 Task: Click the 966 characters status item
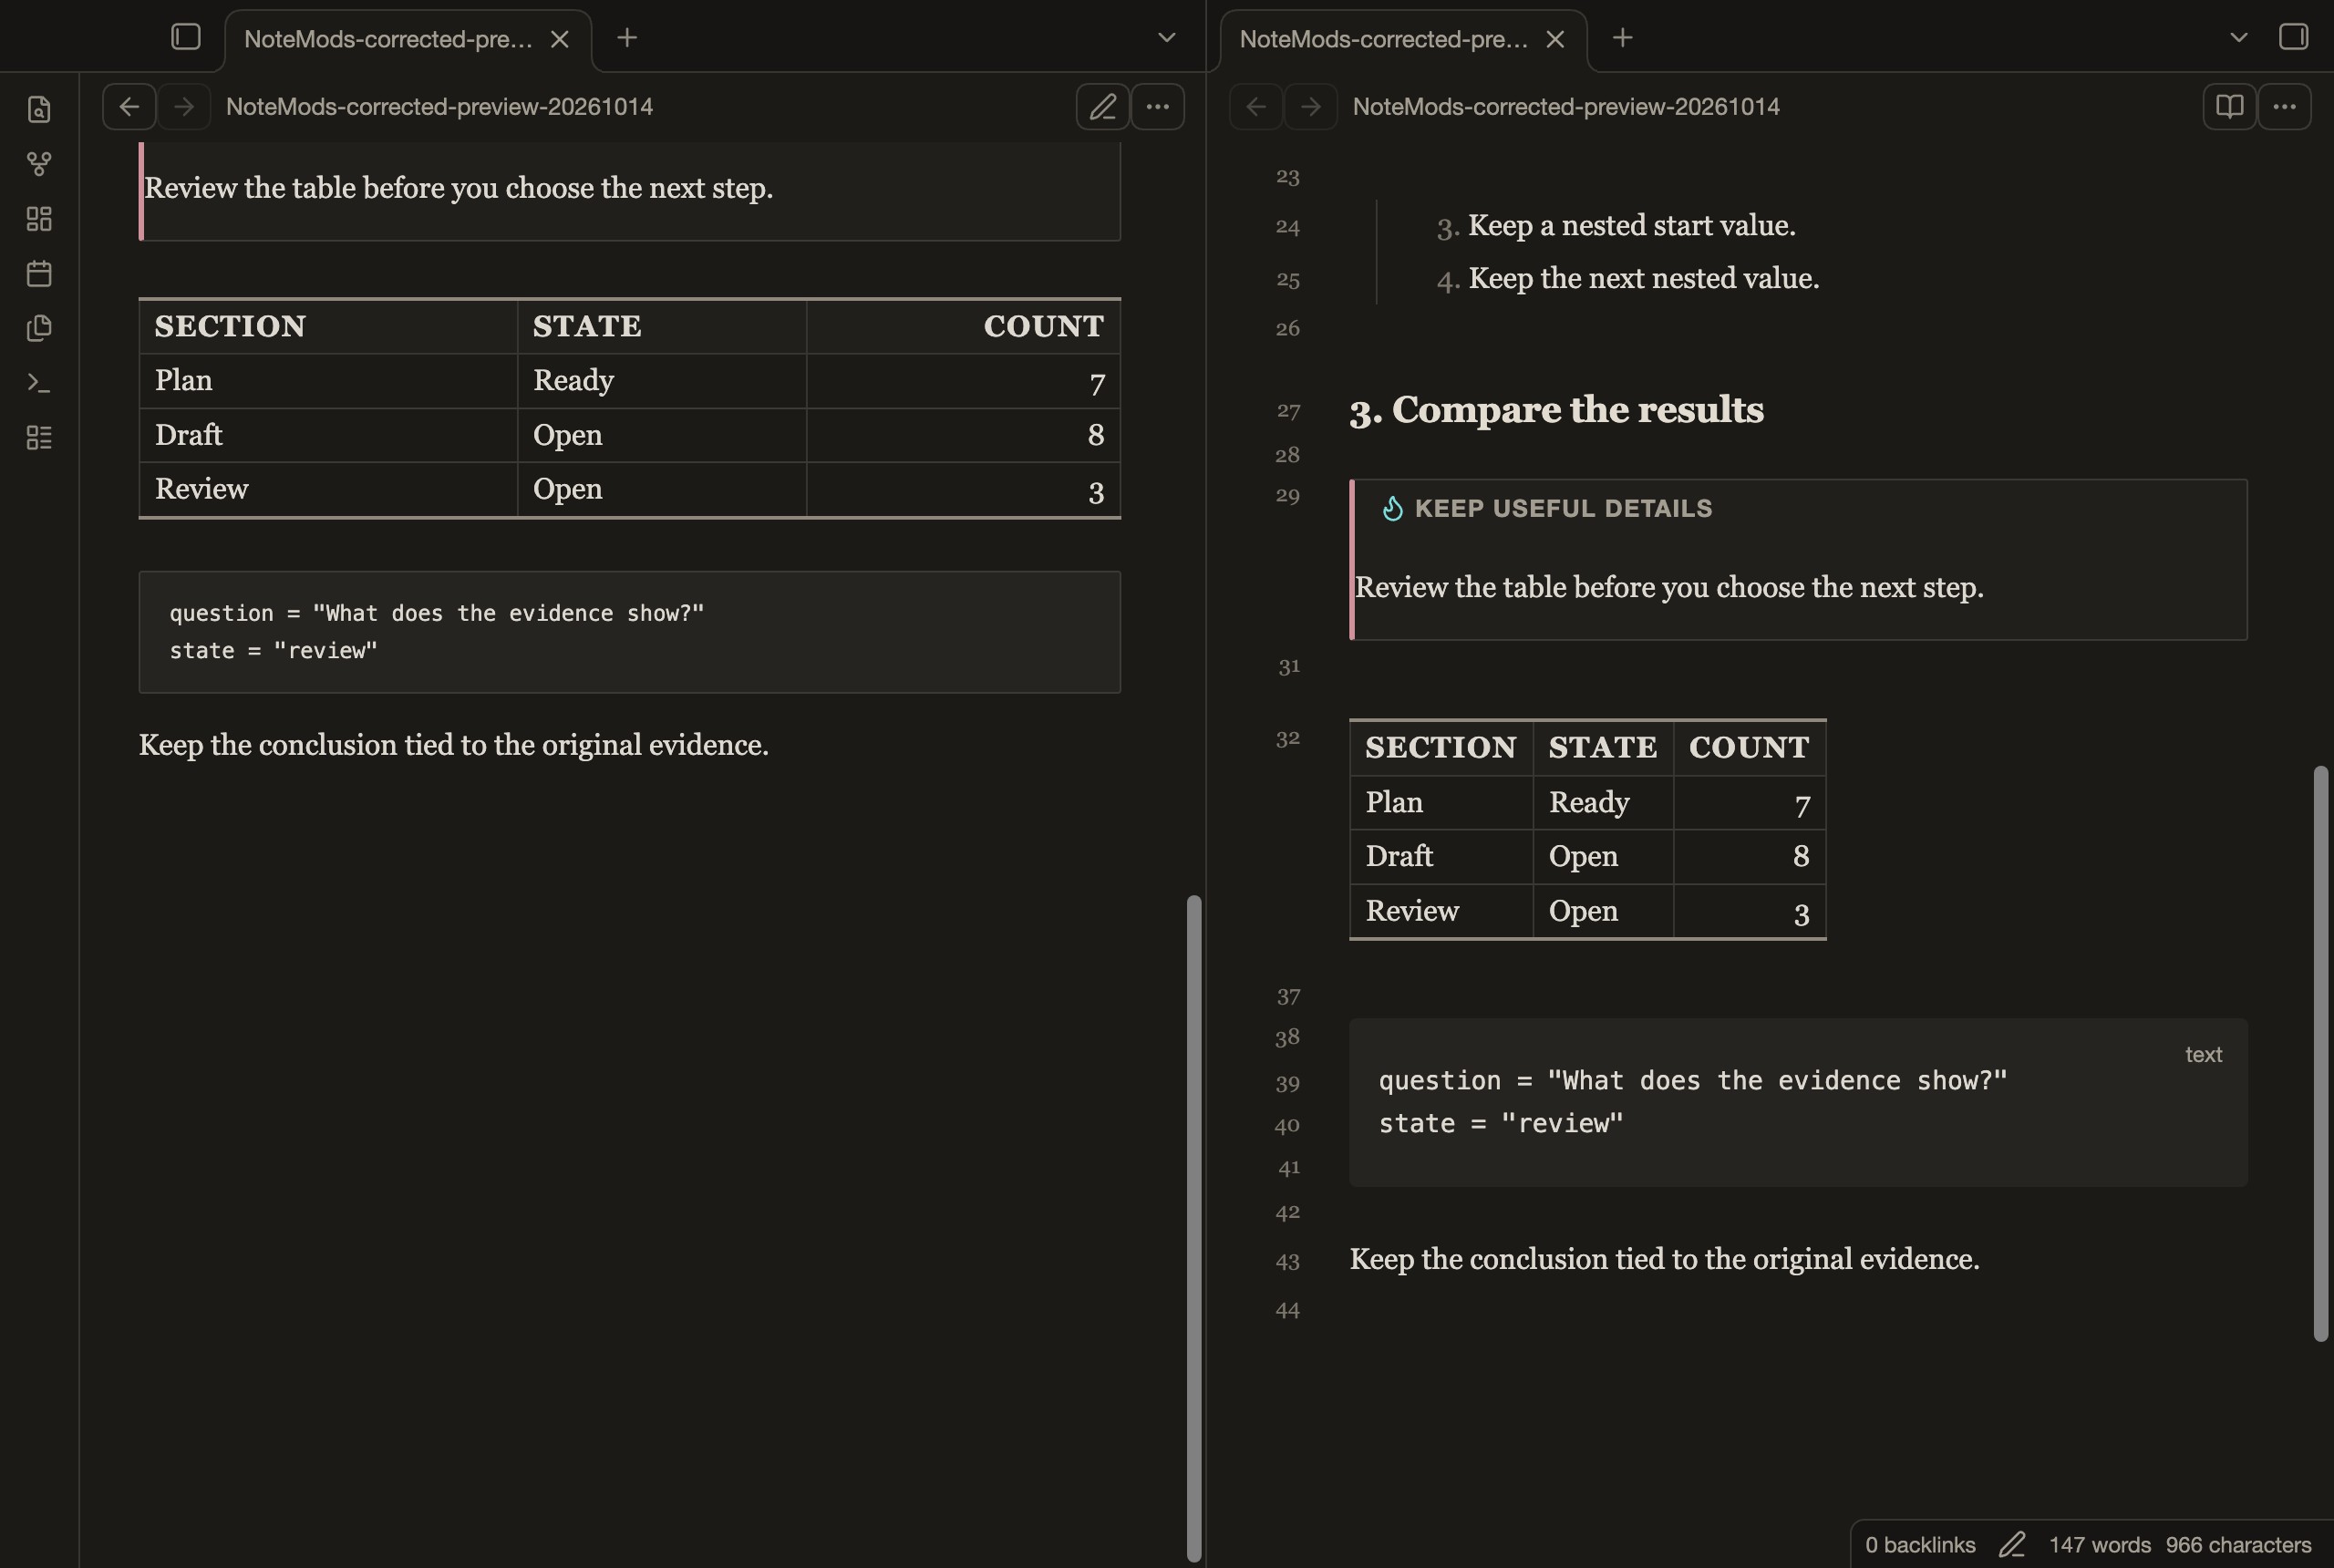pos(2238,1544)
